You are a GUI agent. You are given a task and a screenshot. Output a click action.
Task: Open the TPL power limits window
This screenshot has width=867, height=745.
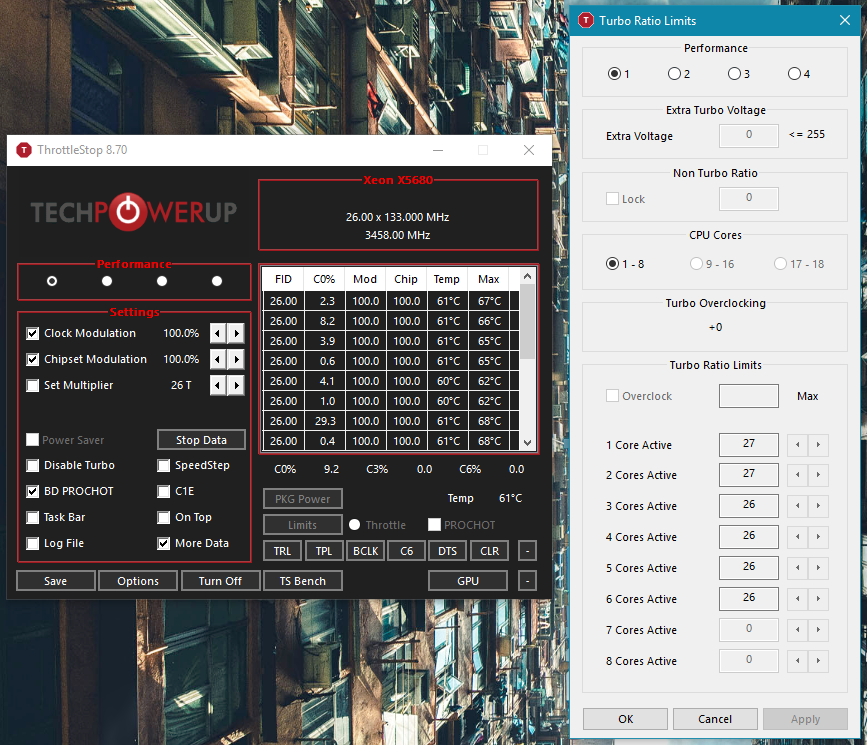pos(324,551)
